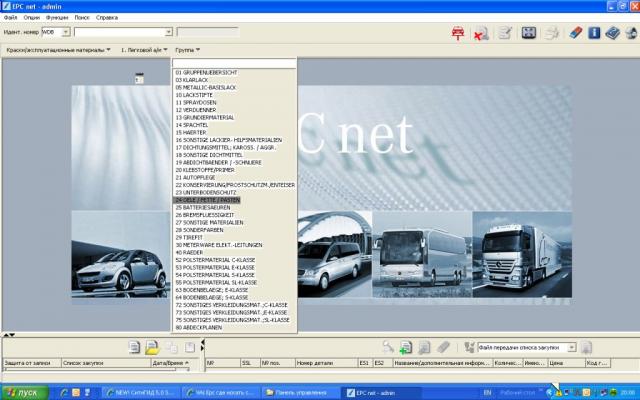This screenshot has height=400, width=640.
Task: Click the new shopping list document icon
Action: pos(134,347)
